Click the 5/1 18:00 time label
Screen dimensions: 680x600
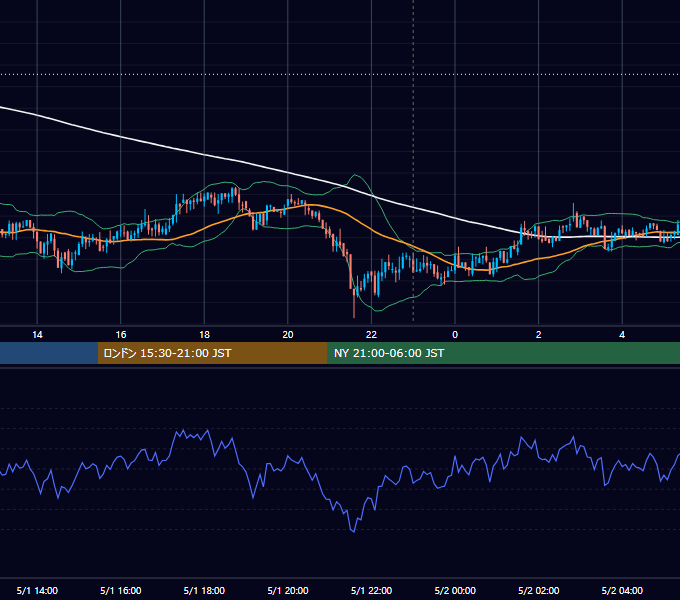[204, 590]
